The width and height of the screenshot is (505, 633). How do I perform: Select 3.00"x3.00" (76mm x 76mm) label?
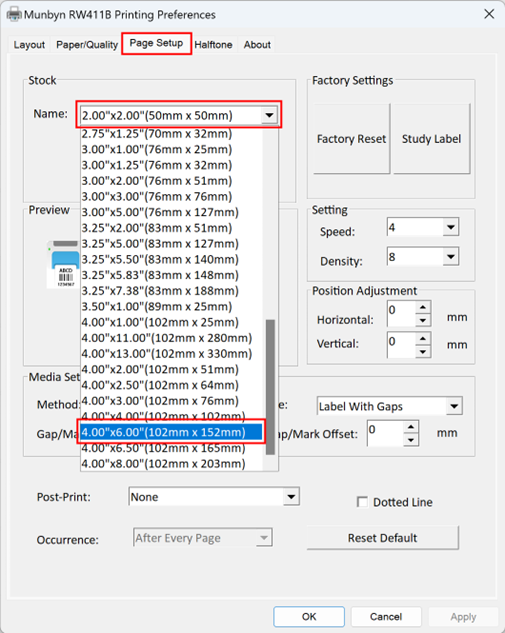point(172,197)
